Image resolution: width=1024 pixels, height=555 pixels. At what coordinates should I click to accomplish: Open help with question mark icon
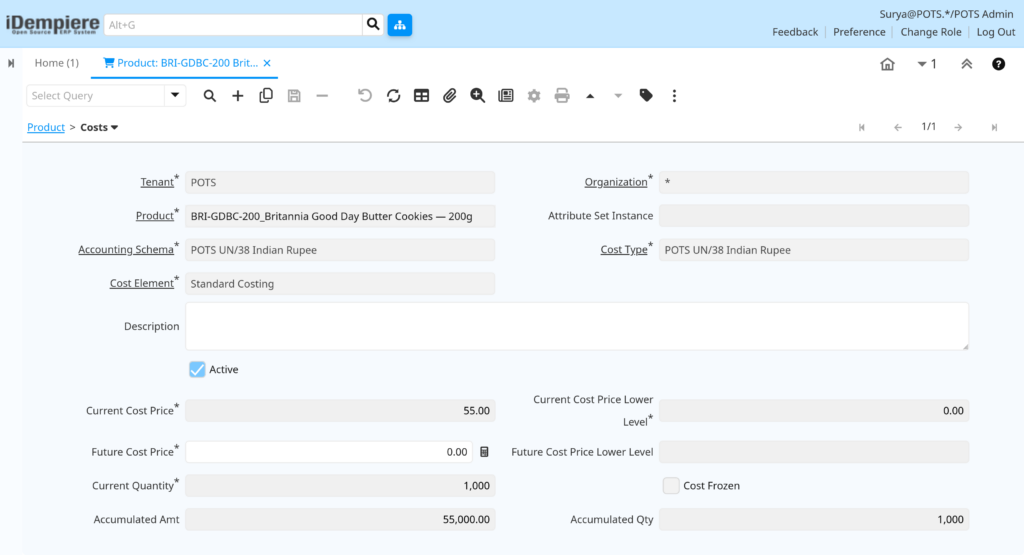[998, 64]
